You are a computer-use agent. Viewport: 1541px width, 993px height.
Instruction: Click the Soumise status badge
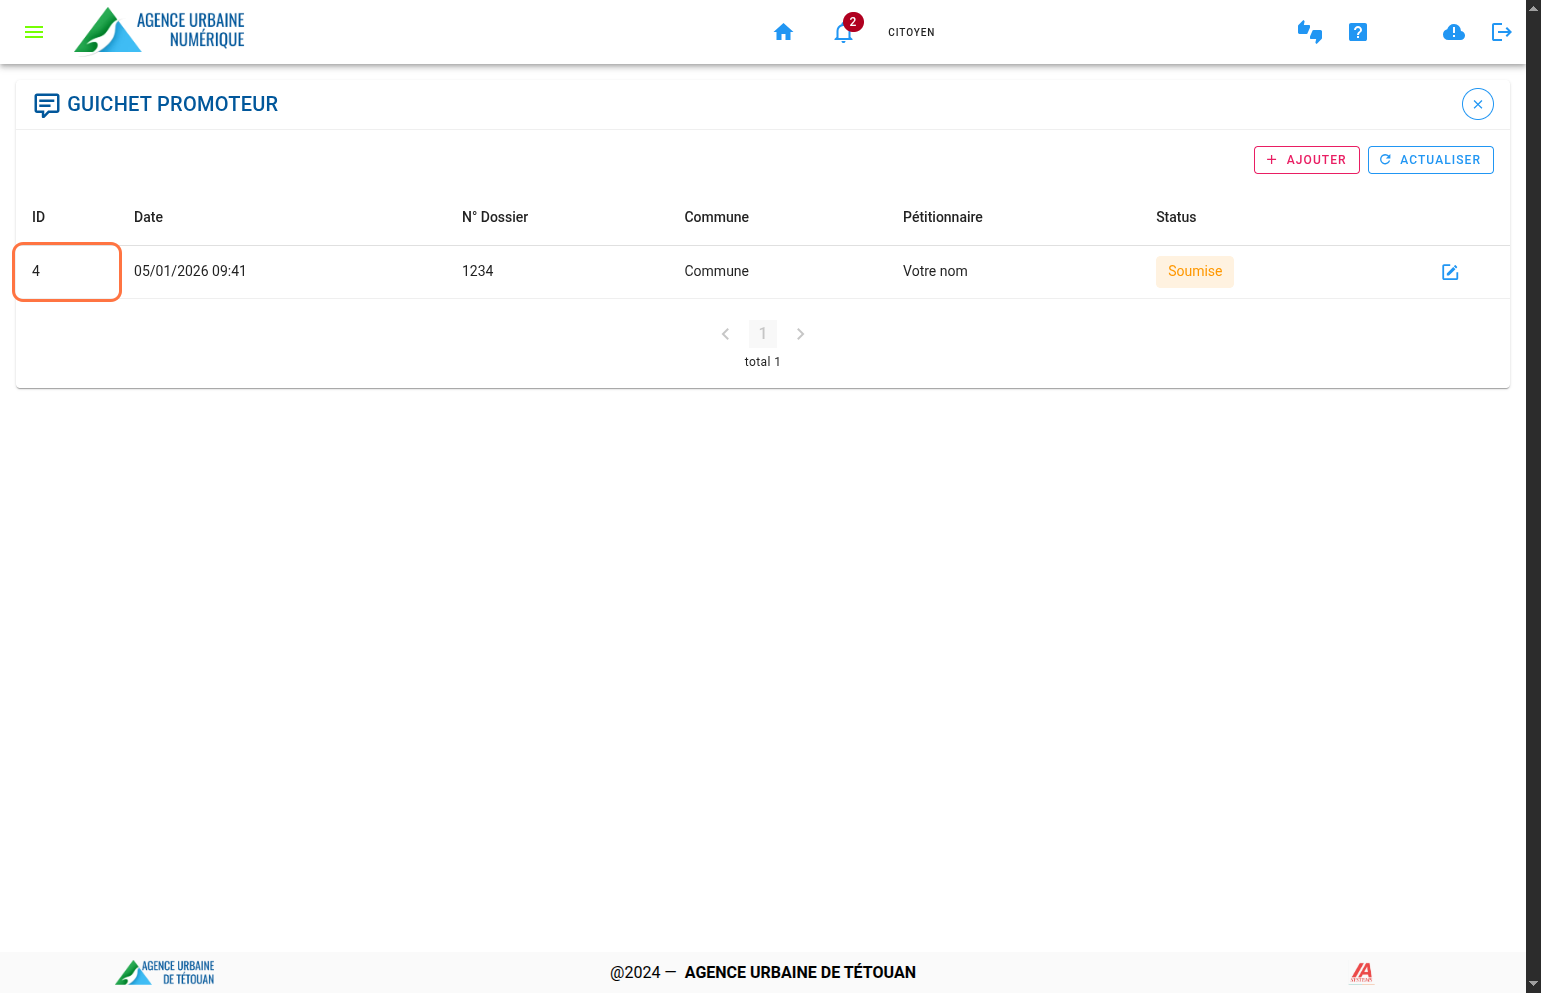coord(1194,272)
